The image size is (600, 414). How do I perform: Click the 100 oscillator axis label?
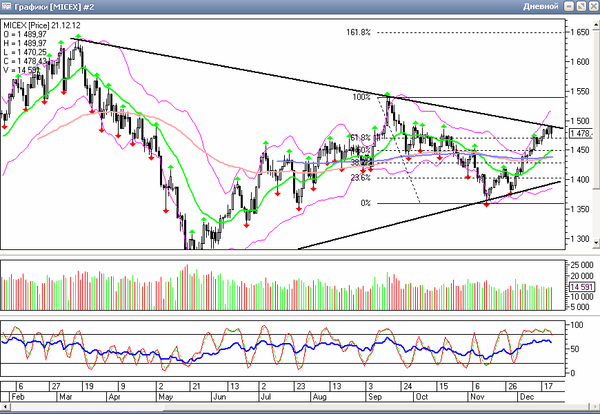pyautogui.click(x=577, y=325)
